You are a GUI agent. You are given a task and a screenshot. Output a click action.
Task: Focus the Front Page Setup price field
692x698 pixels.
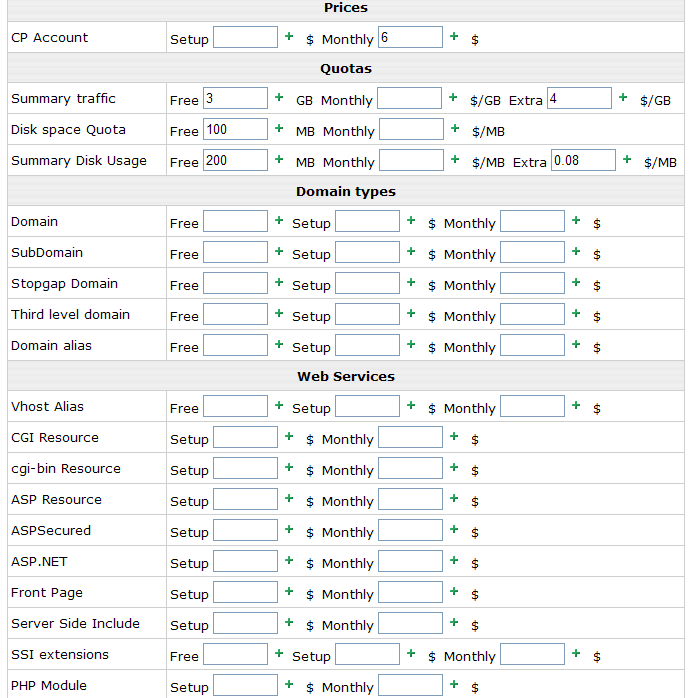[245, 592]
